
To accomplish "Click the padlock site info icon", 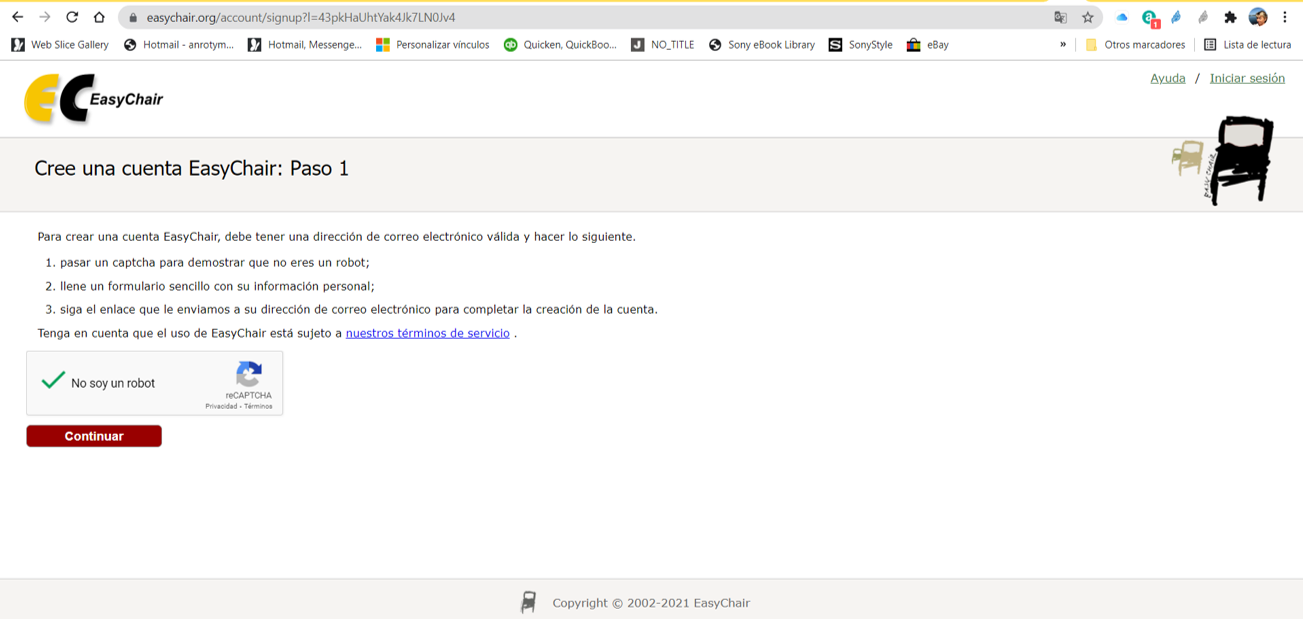I will (133, 18).
